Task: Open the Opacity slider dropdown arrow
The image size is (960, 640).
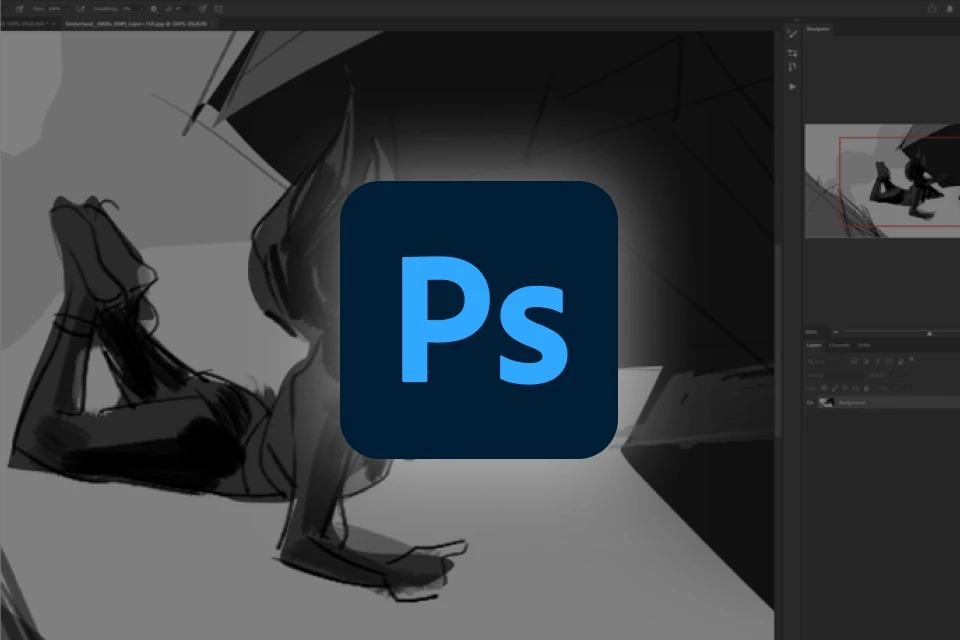Action: click(x=910, y=375)
